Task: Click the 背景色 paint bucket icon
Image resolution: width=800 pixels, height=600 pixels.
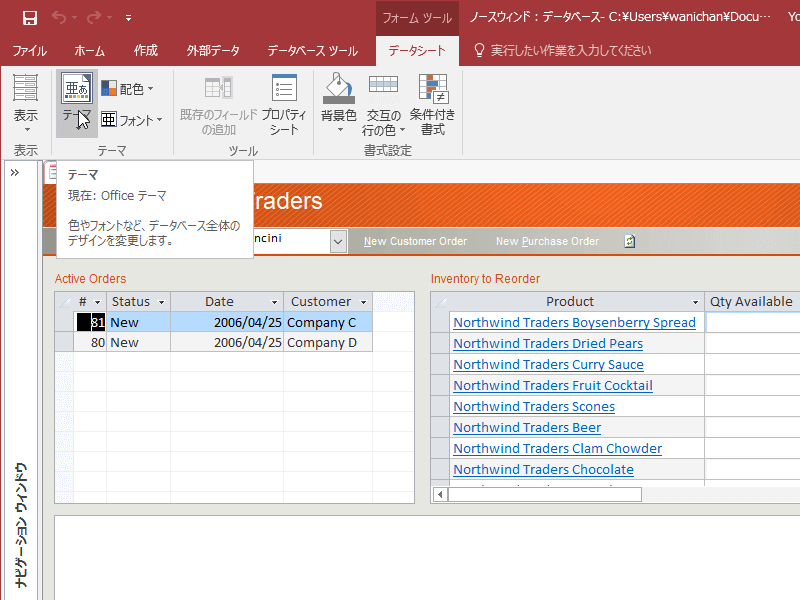Action: (x=339, y=88)
